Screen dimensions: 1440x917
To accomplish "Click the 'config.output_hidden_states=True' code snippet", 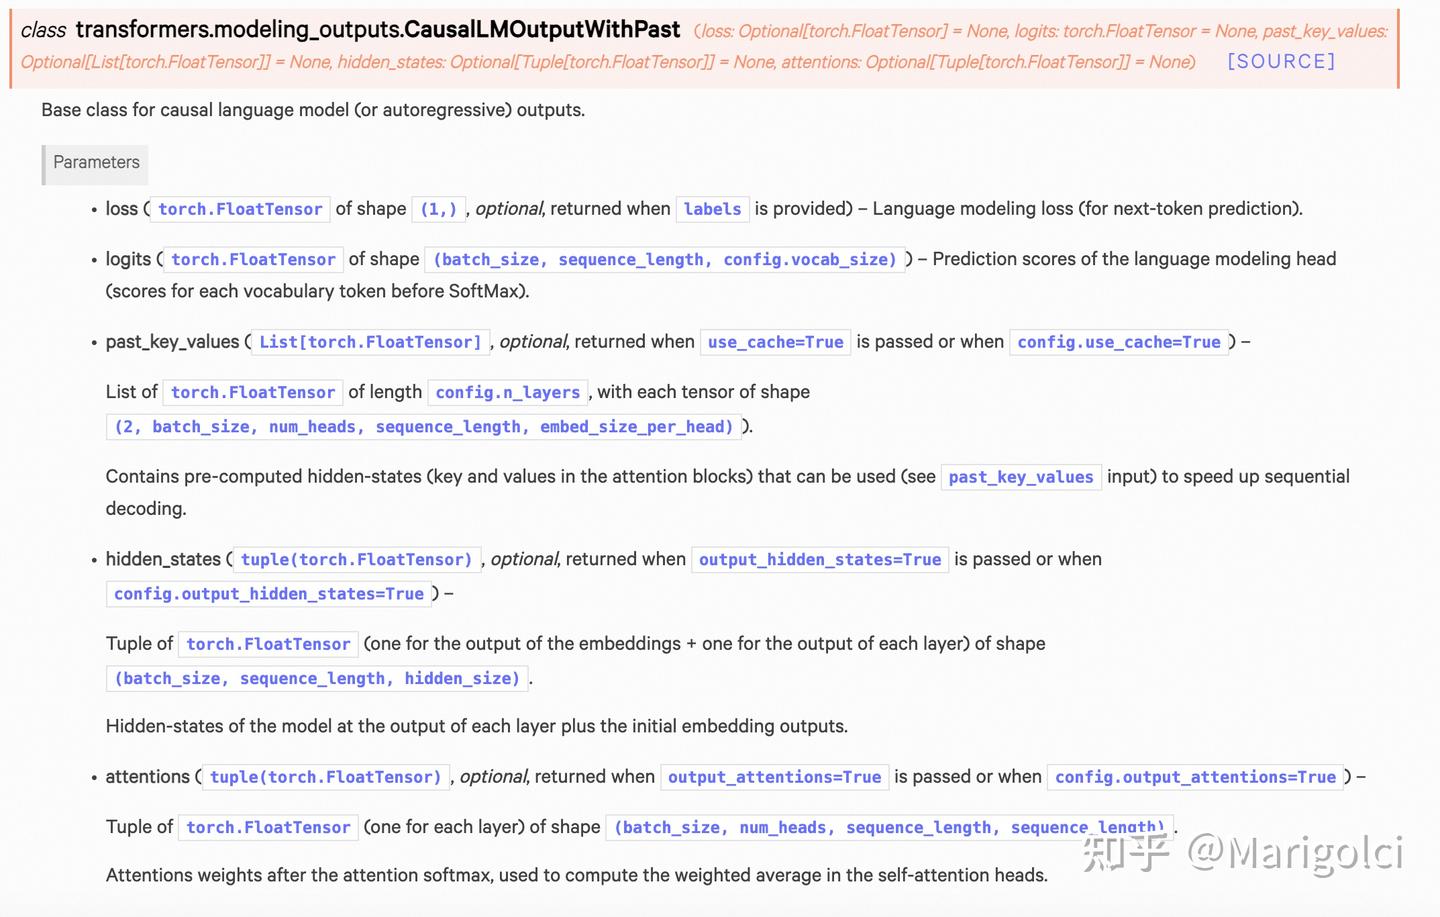I will pyautogui.click(x=269, y=594).
